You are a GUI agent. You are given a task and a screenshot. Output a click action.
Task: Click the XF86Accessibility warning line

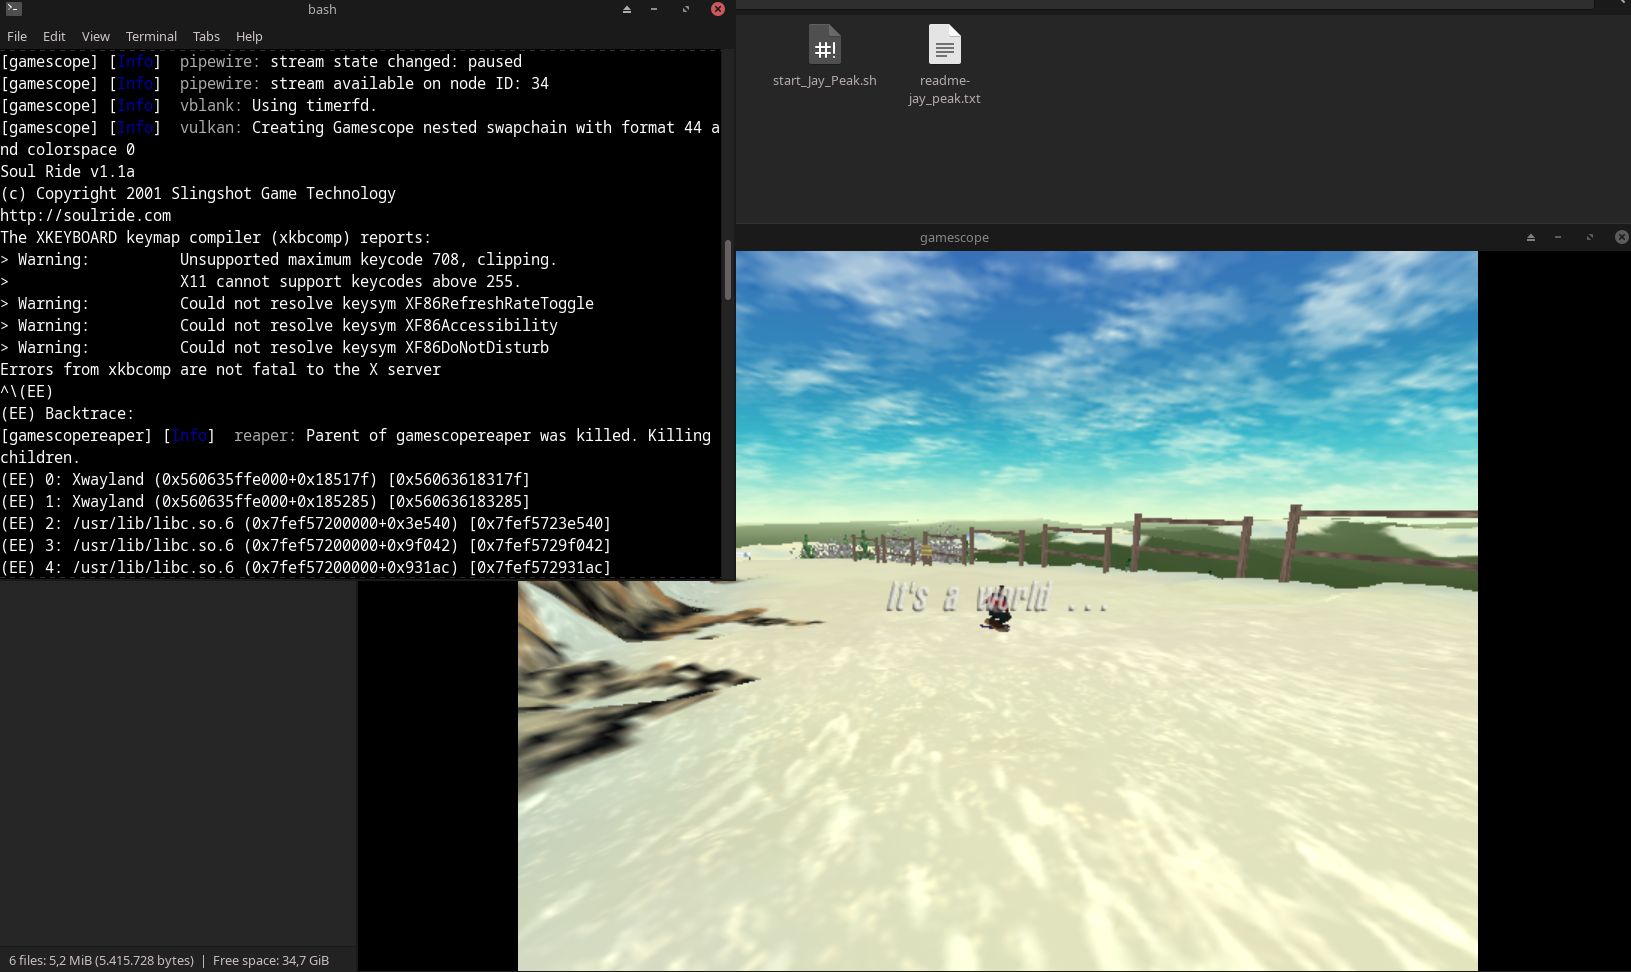click(x=279, y=325)
